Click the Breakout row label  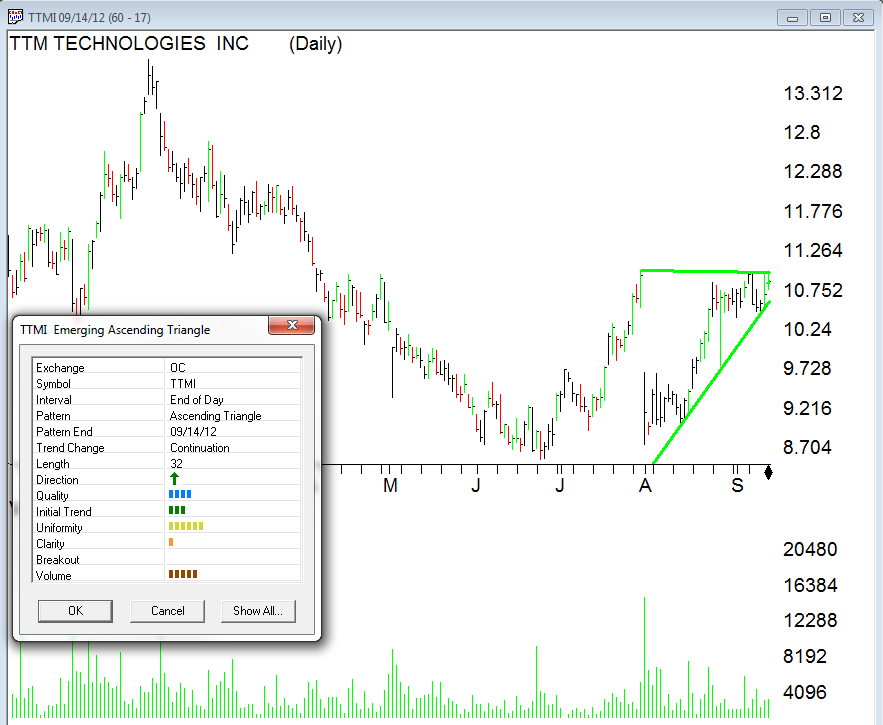coord(57,560)
